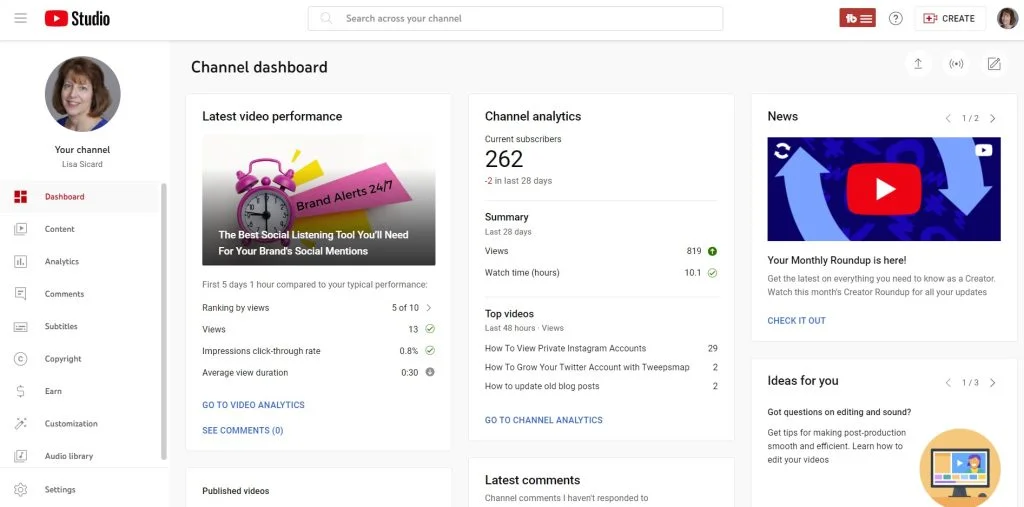Screen dimensions: 1024x507
Task: Open Lisa Sicard's large channel profile picture
Action: pyautogui.click(x=82, y=93)
